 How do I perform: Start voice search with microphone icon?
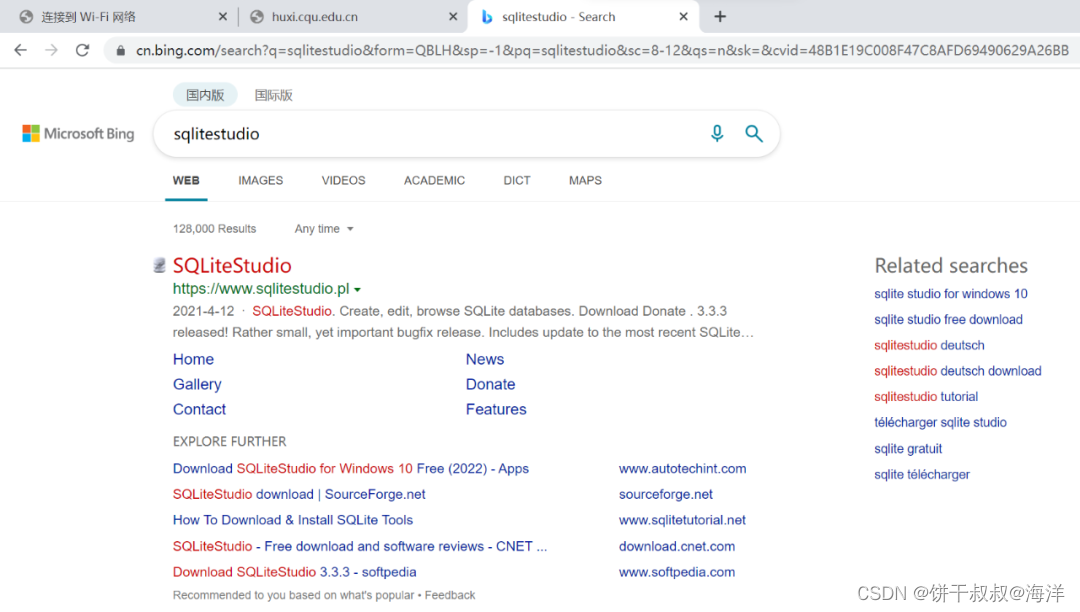717,134
